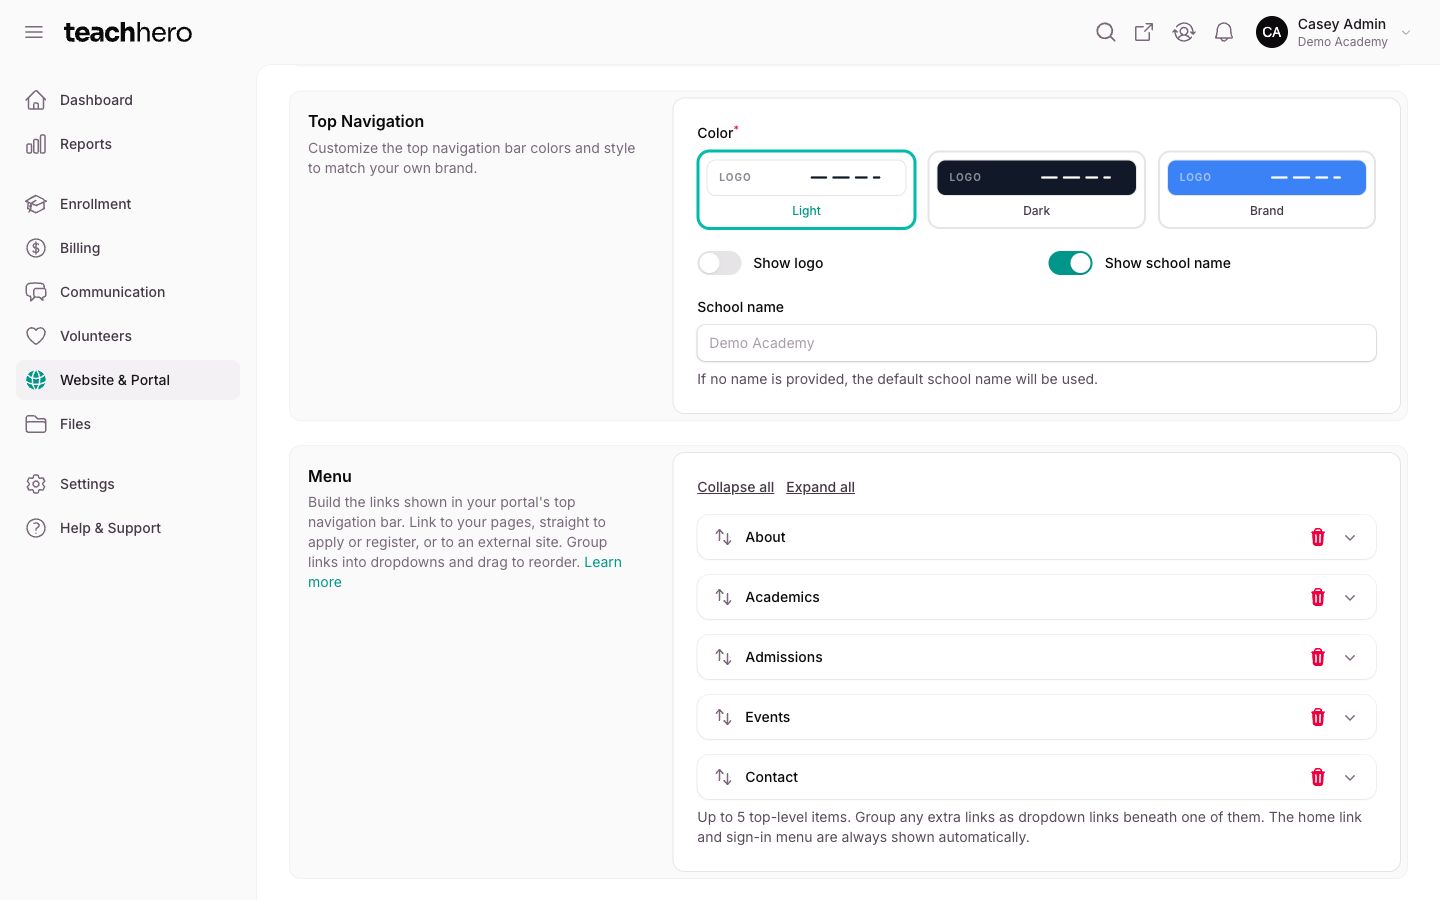Open the Casey Admin account dropdown arrow
The image size is (1440, 900).
(1406, 32)
